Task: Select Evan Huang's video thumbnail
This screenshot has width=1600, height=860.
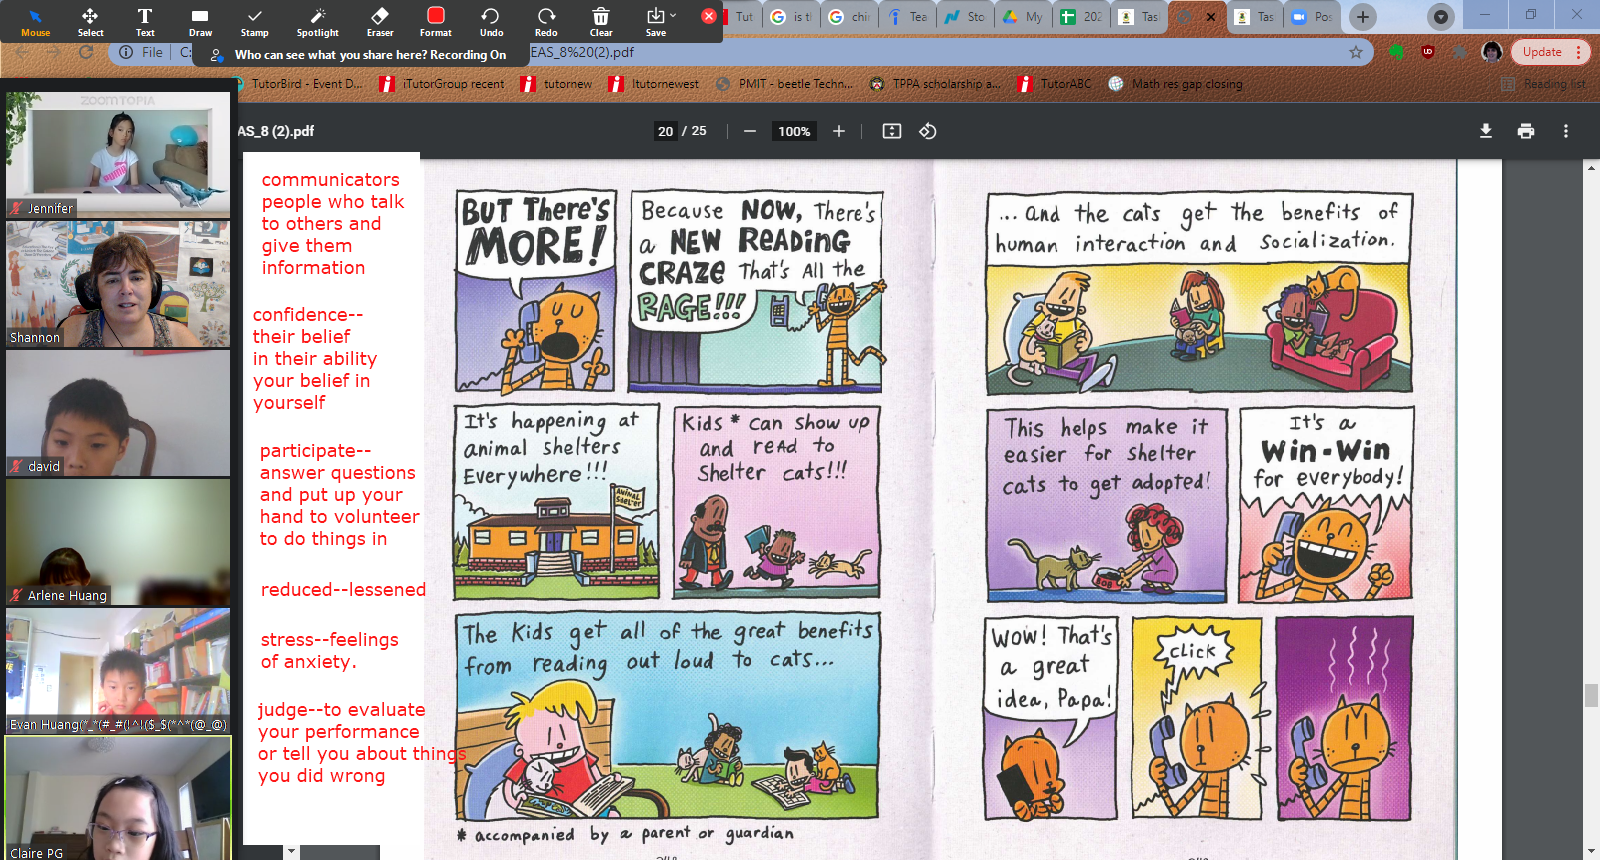Action: [x=118, y=671]
